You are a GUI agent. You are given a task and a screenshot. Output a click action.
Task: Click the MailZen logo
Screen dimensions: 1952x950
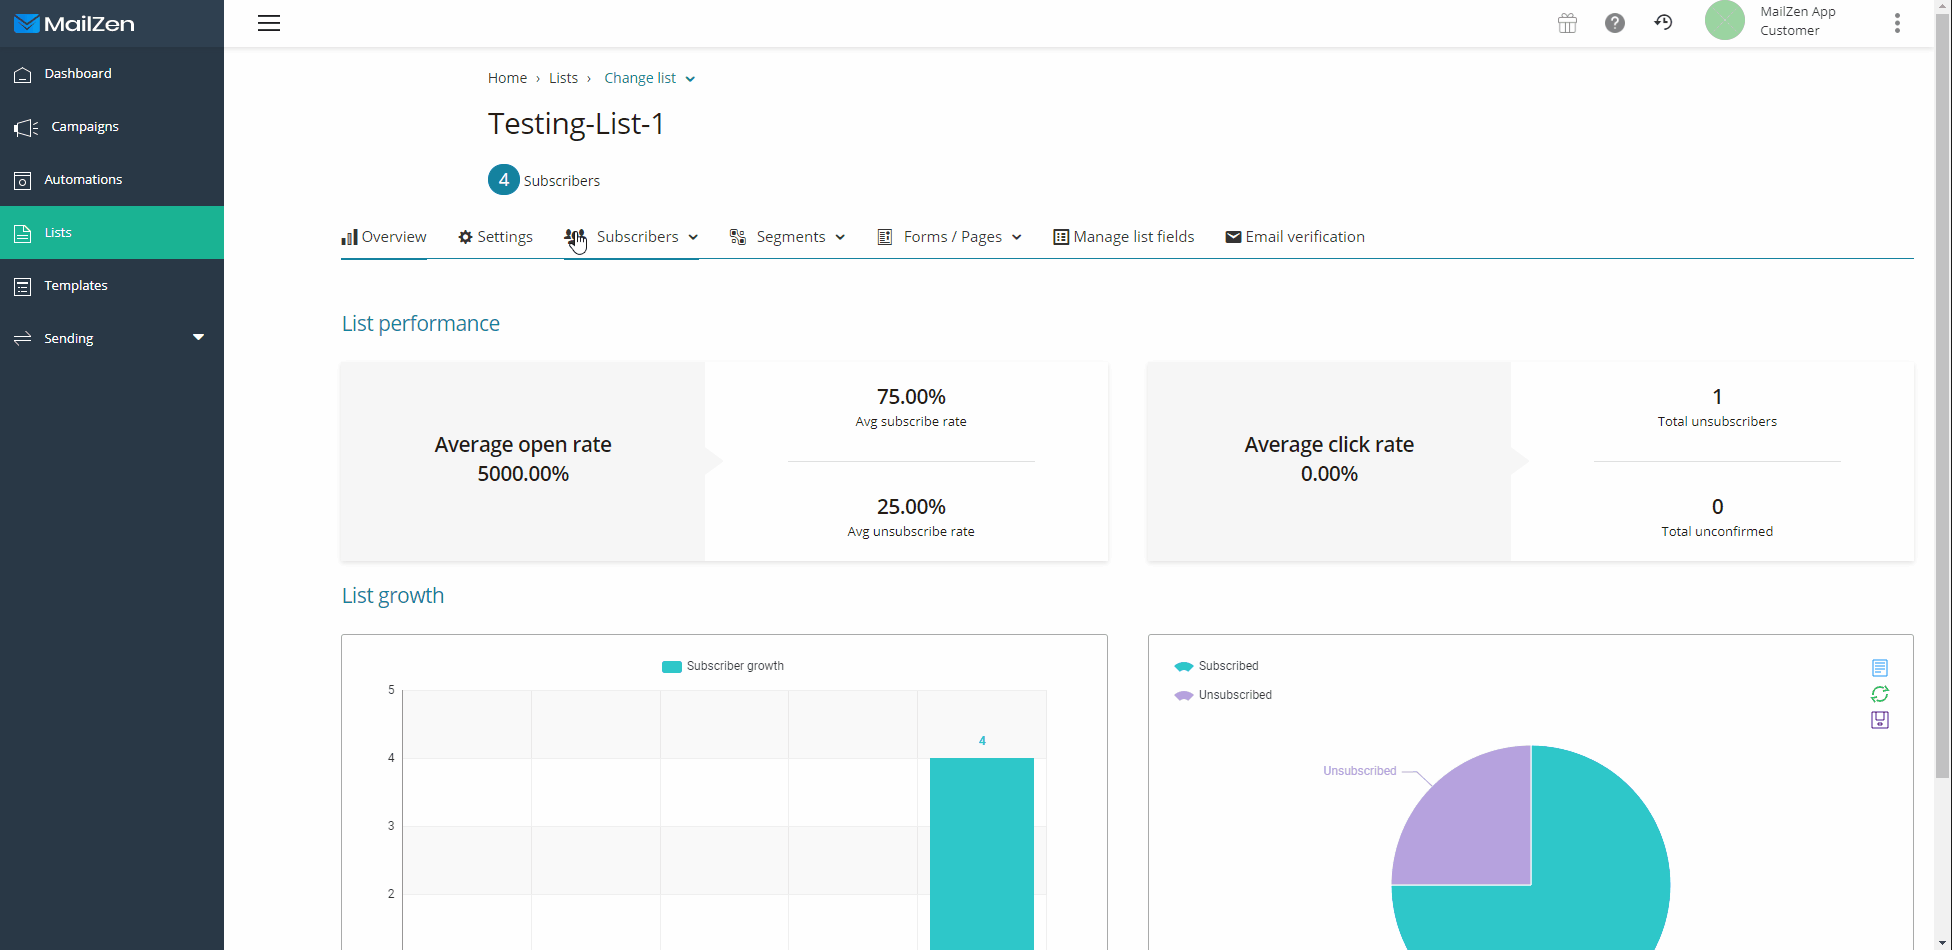74,23
